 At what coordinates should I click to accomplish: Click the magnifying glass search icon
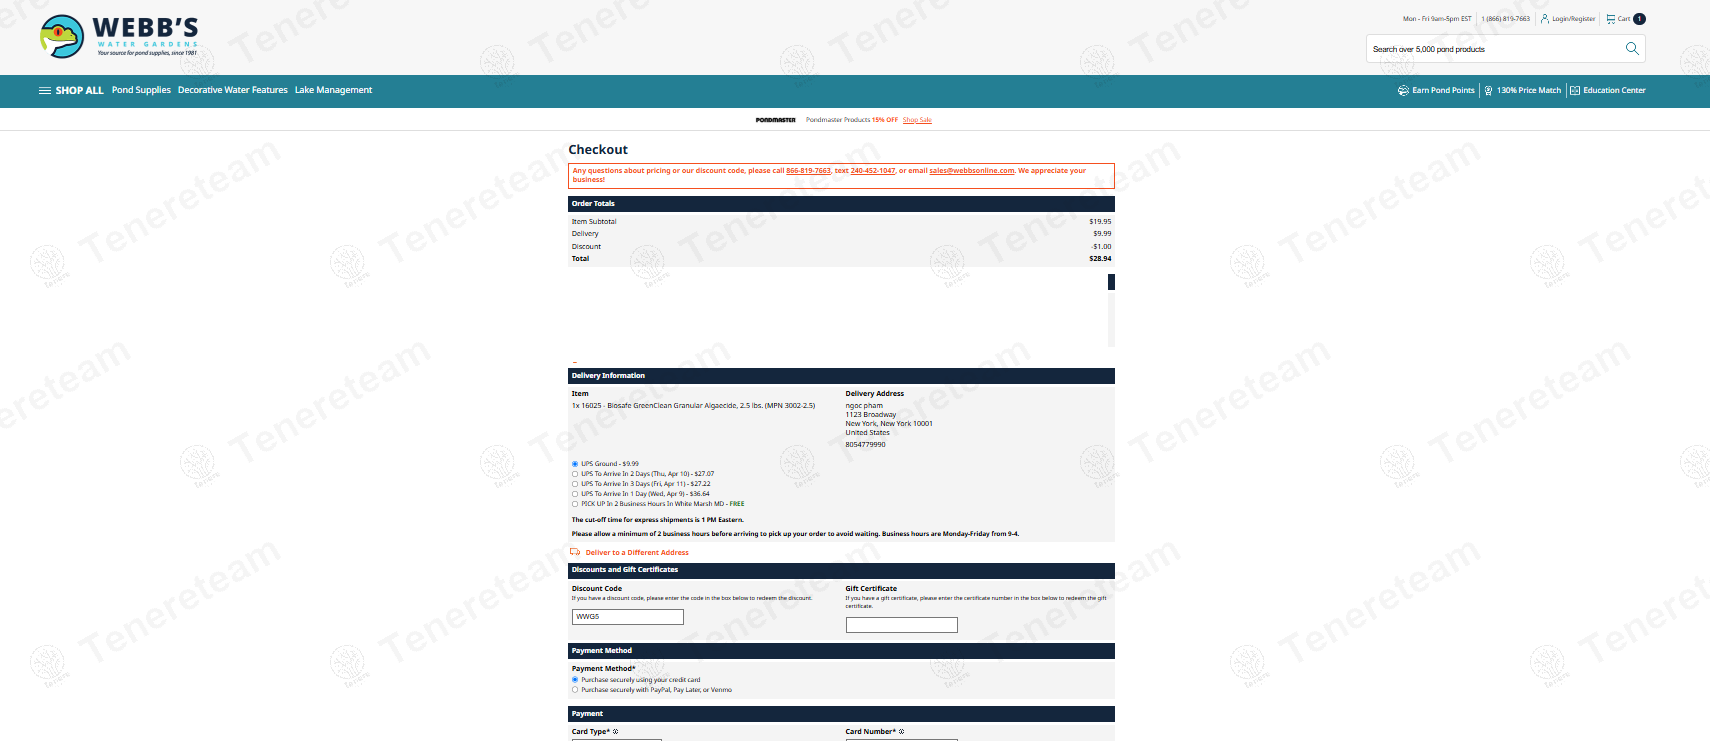[x=1632, y=48]
